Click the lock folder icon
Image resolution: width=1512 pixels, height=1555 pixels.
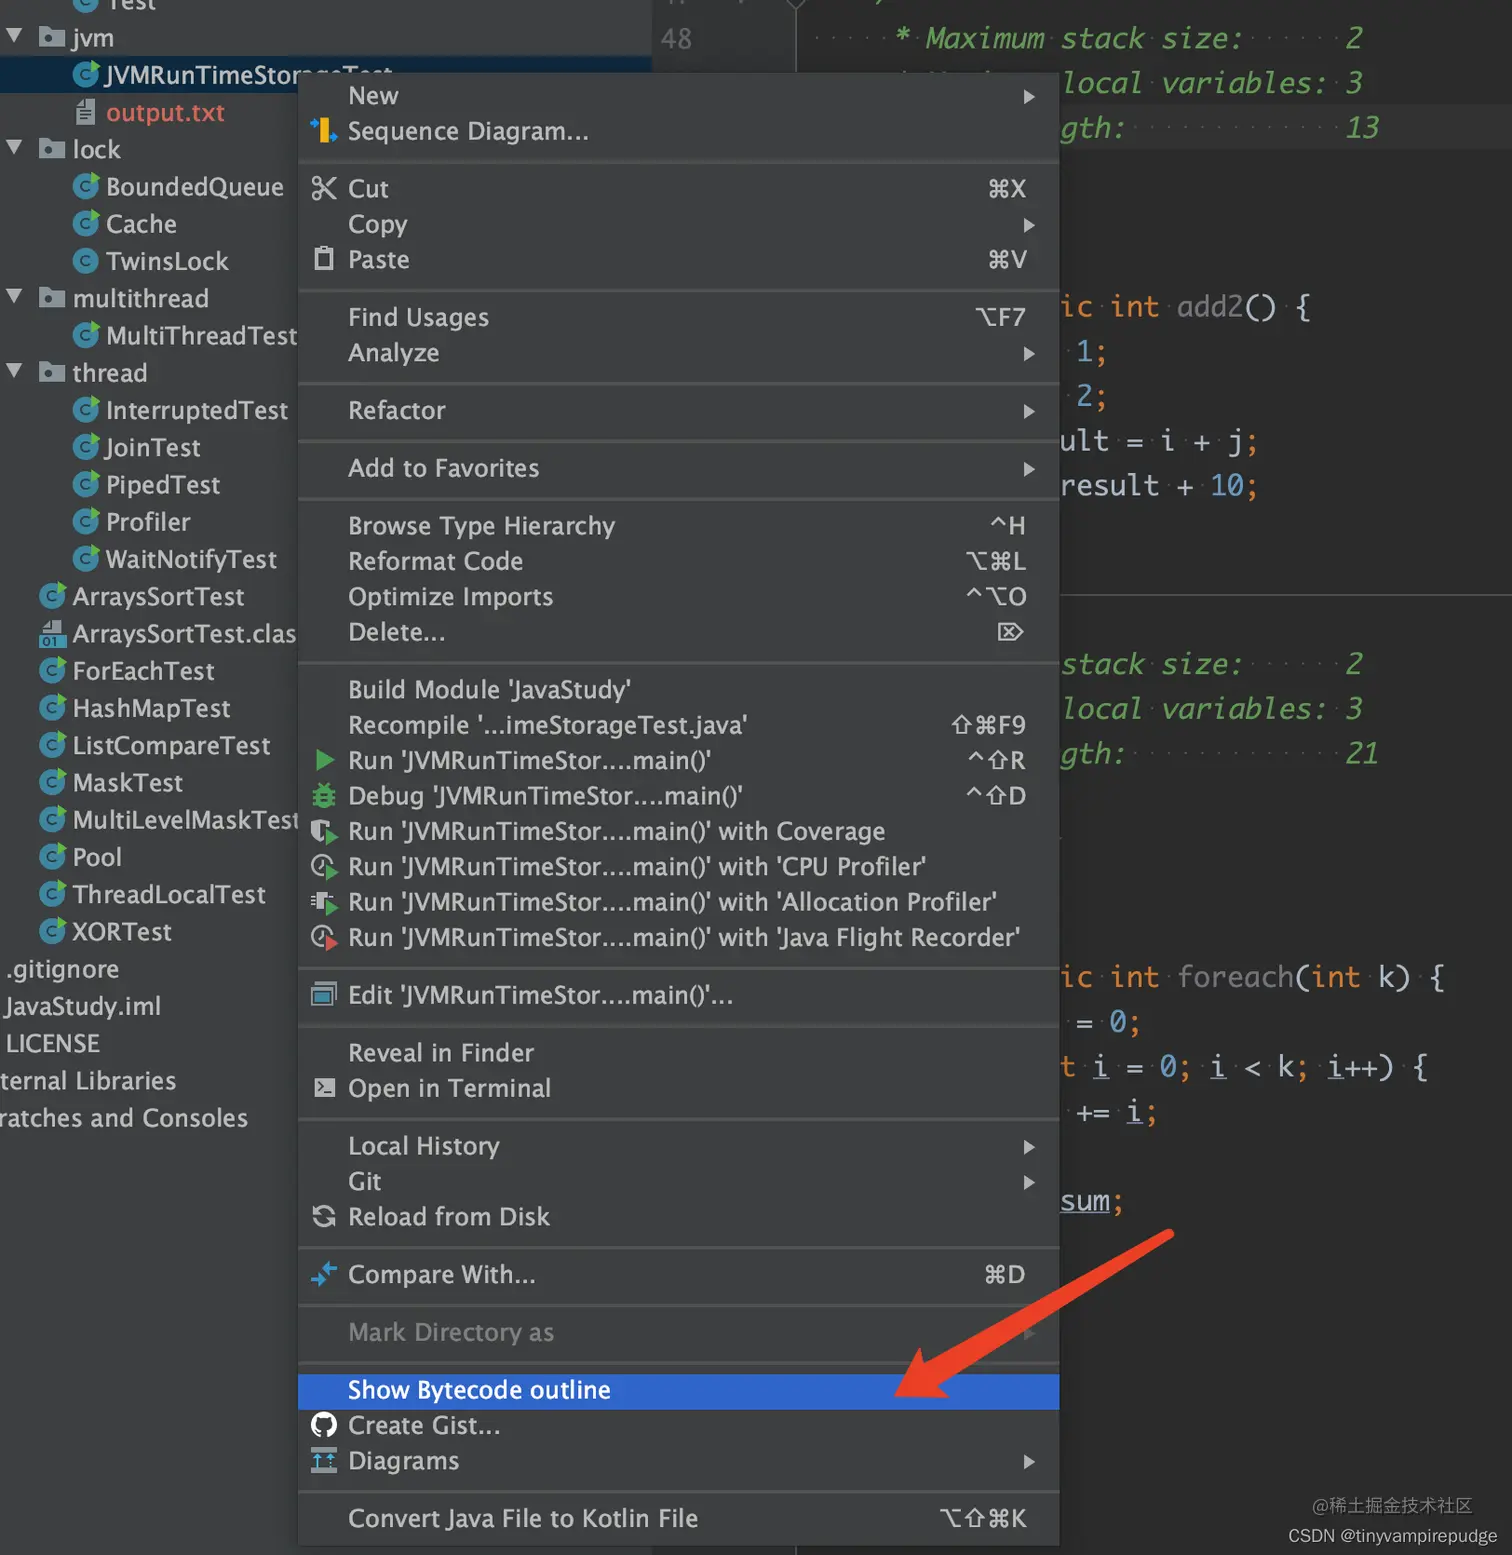[x=52, y=149]
